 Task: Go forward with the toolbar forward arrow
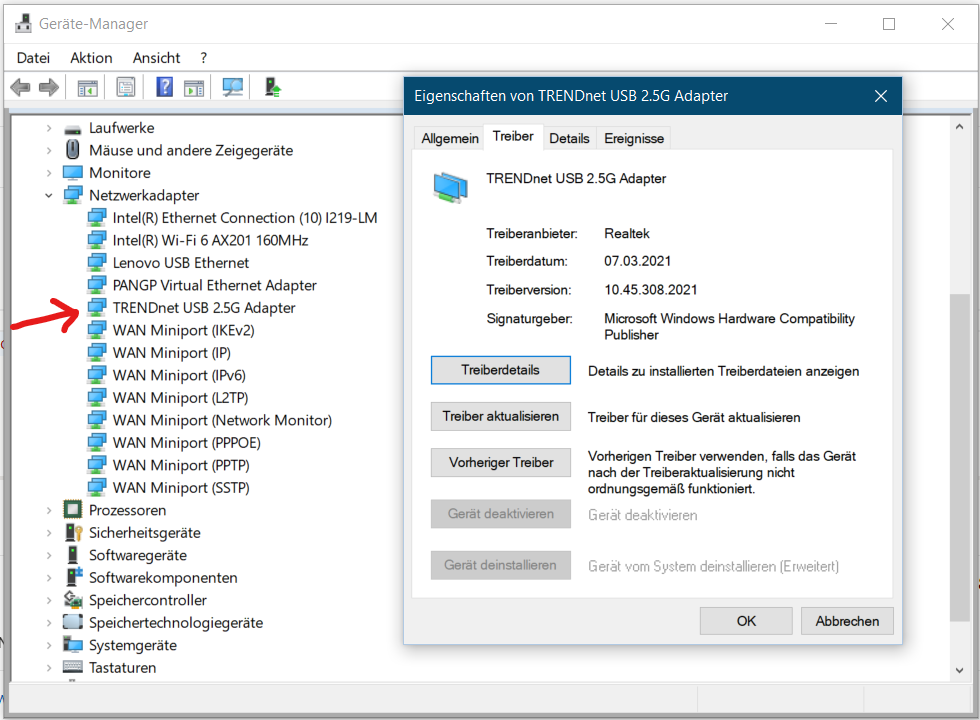click(49, 88)
